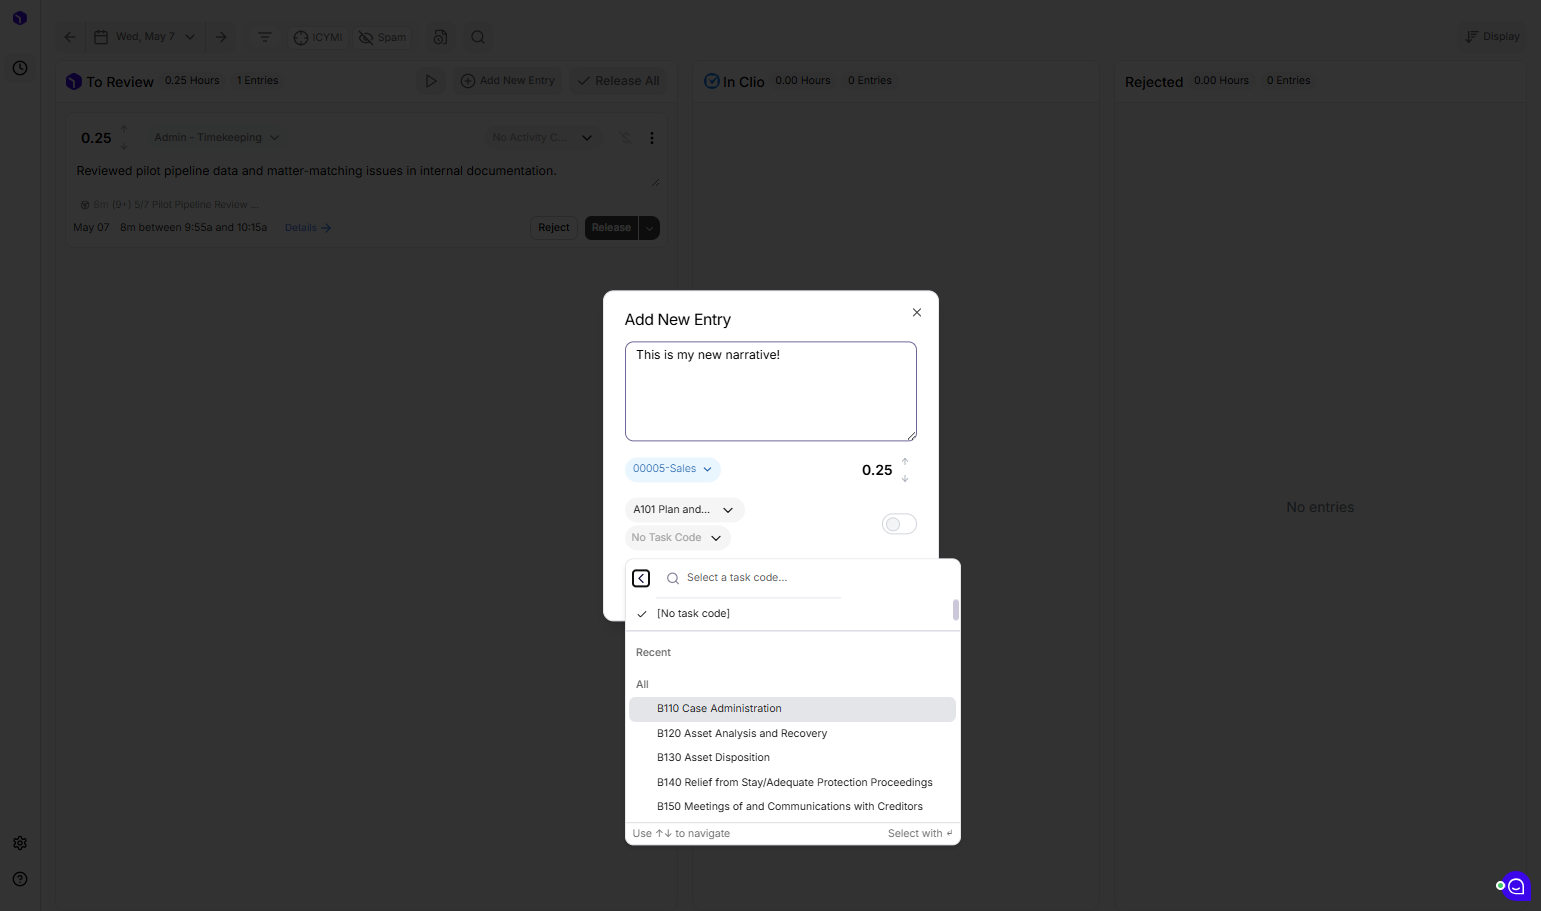Reject the pilot pipeline entry

coord(554,228)
